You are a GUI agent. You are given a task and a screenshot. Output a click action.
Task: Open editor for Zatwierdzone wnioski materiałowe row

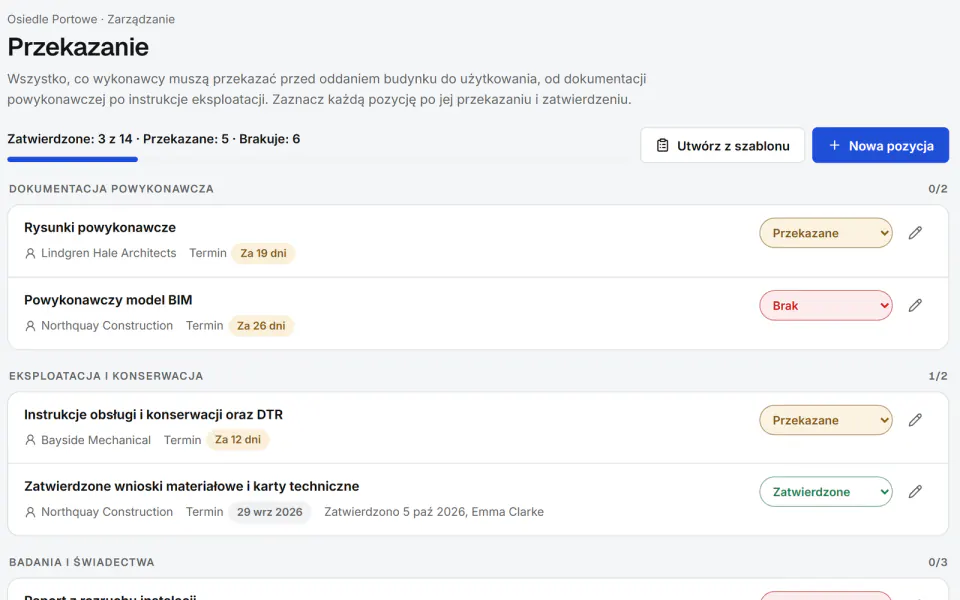tap(915, 491)
